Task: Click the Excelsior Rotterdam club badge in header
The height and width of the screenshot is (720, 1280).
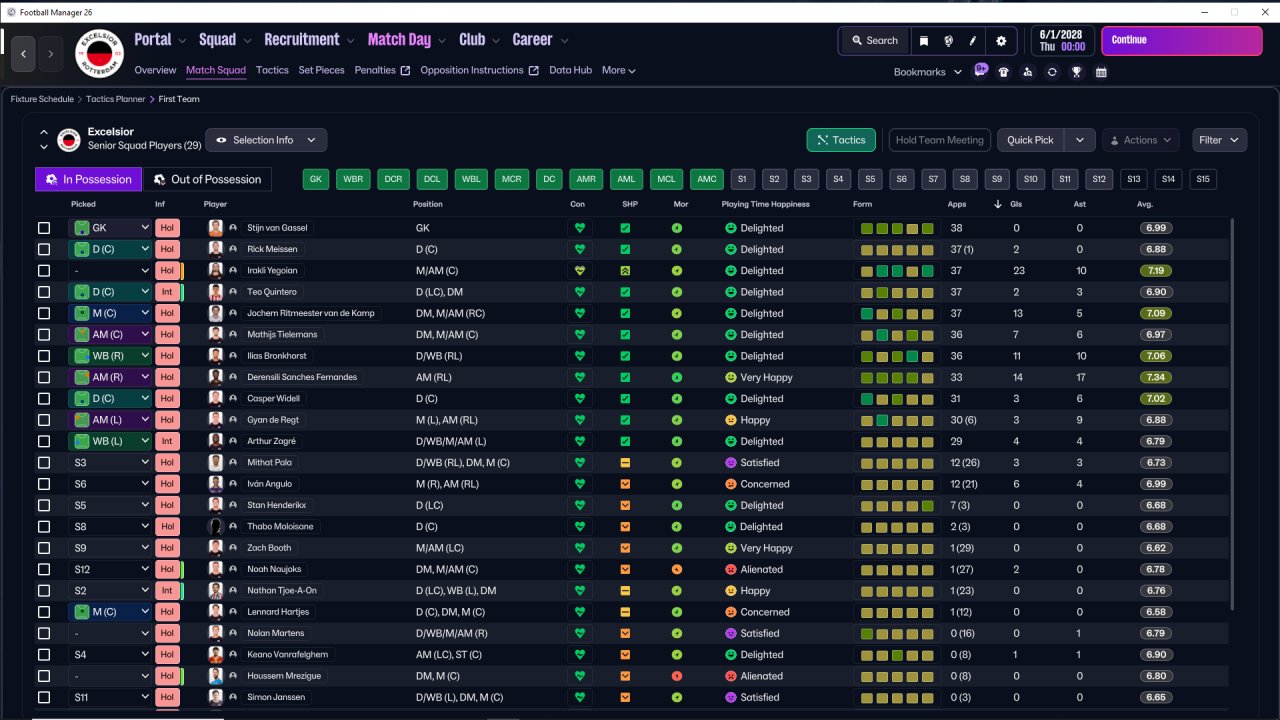Action: 99,53
